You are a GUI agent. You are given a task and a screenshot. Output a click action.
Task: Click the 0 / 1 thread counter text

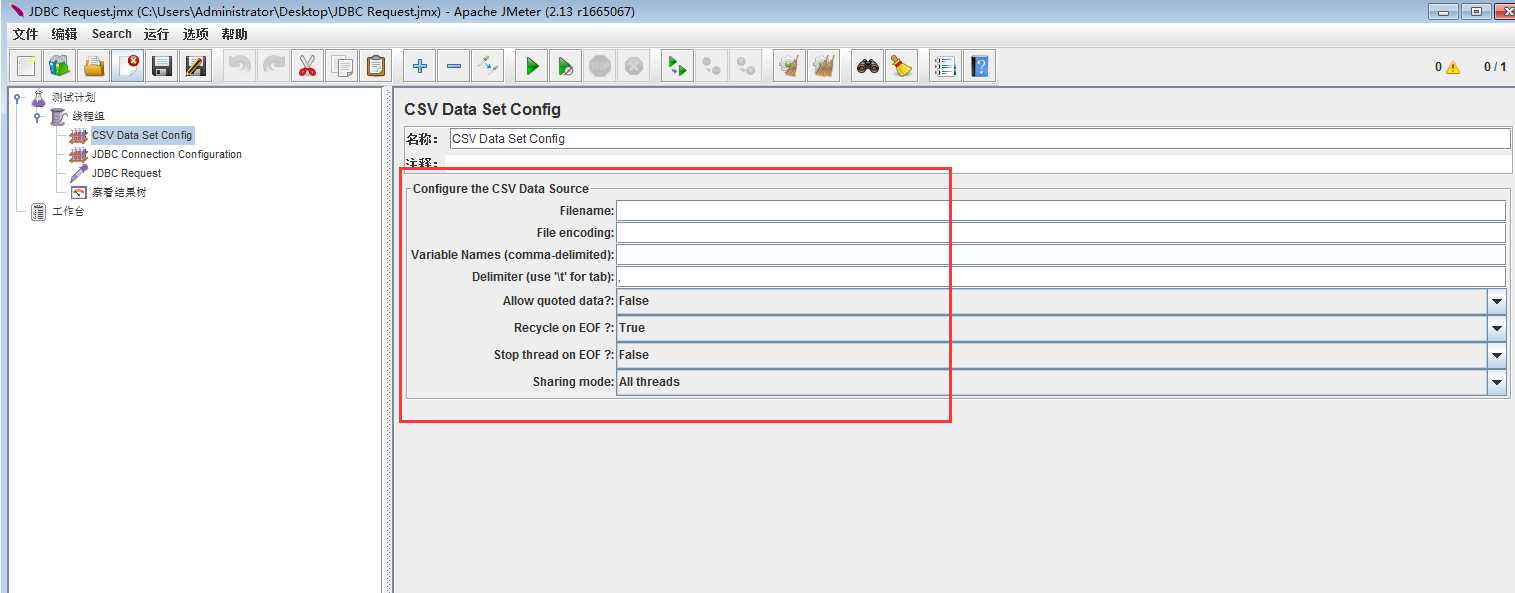[x=1495, y=67]
